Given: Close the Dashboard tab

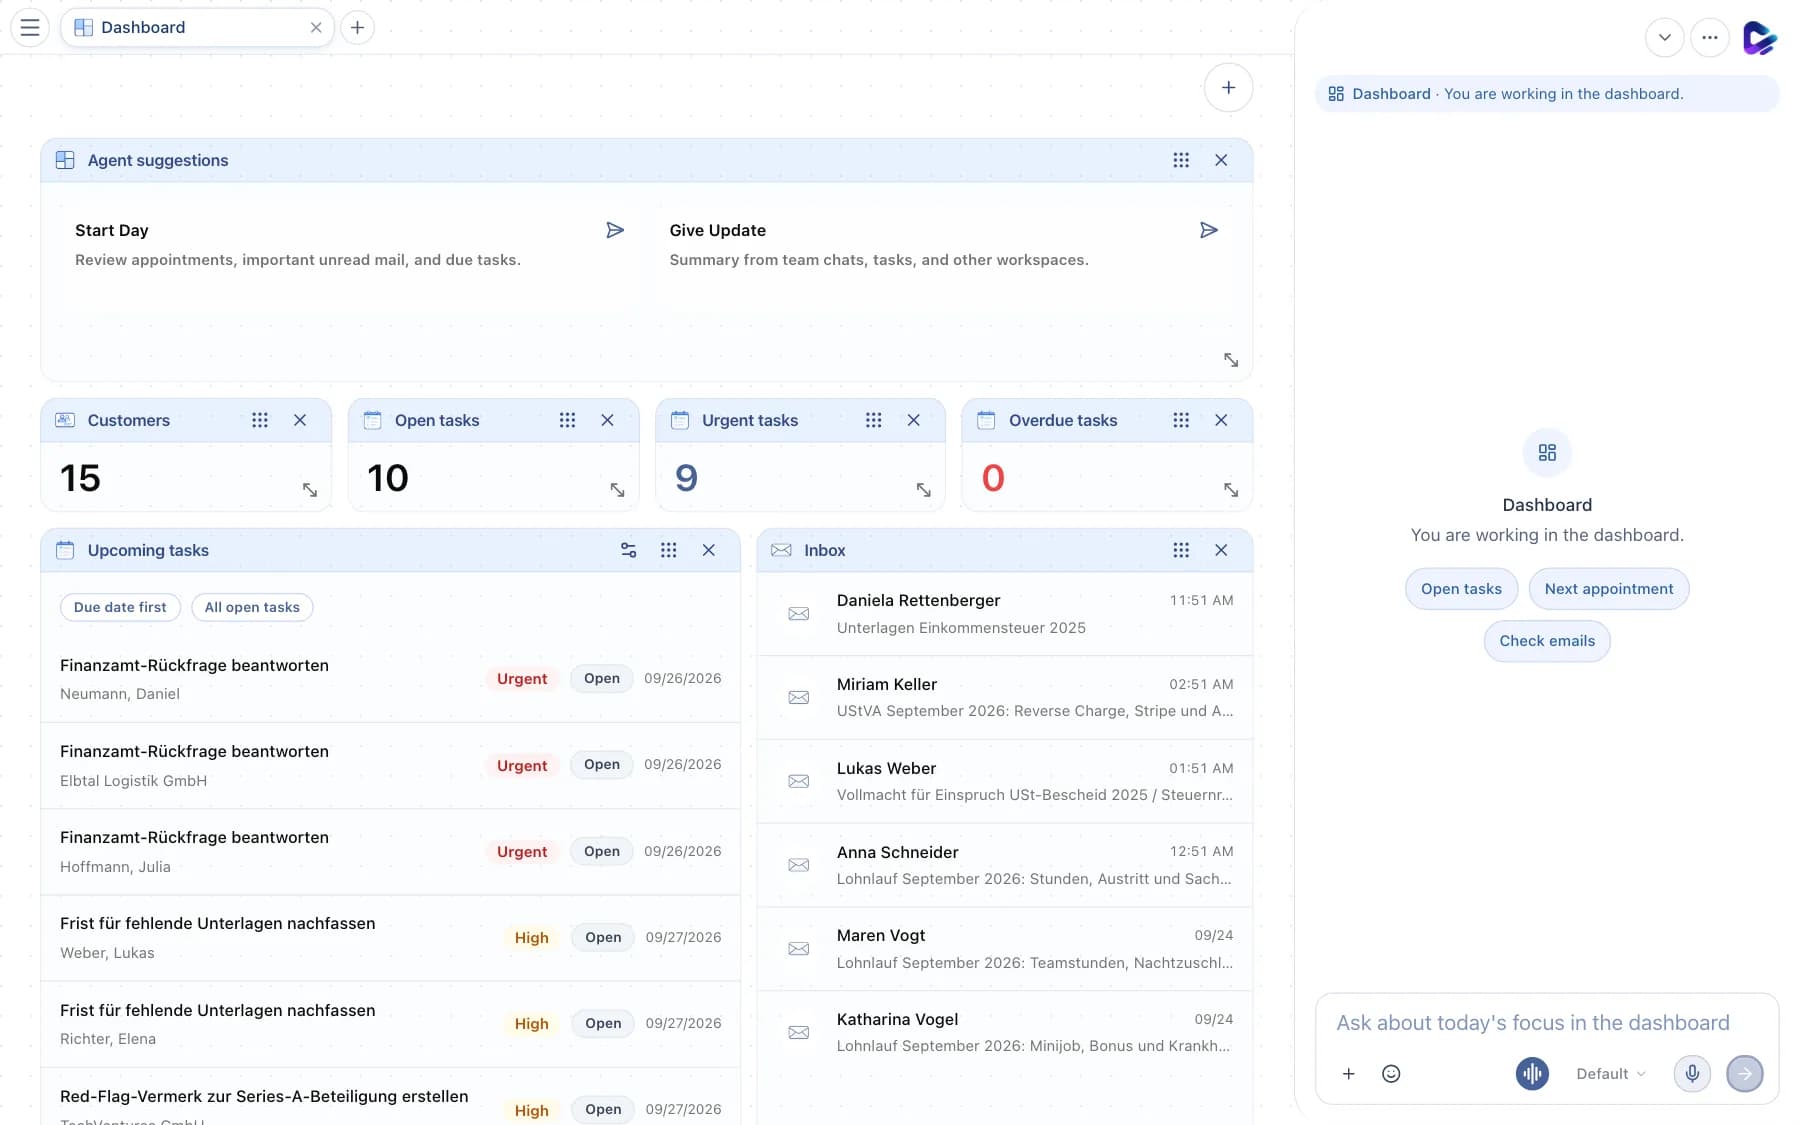Looking at the screenshot, I should [x=316, y=27].
